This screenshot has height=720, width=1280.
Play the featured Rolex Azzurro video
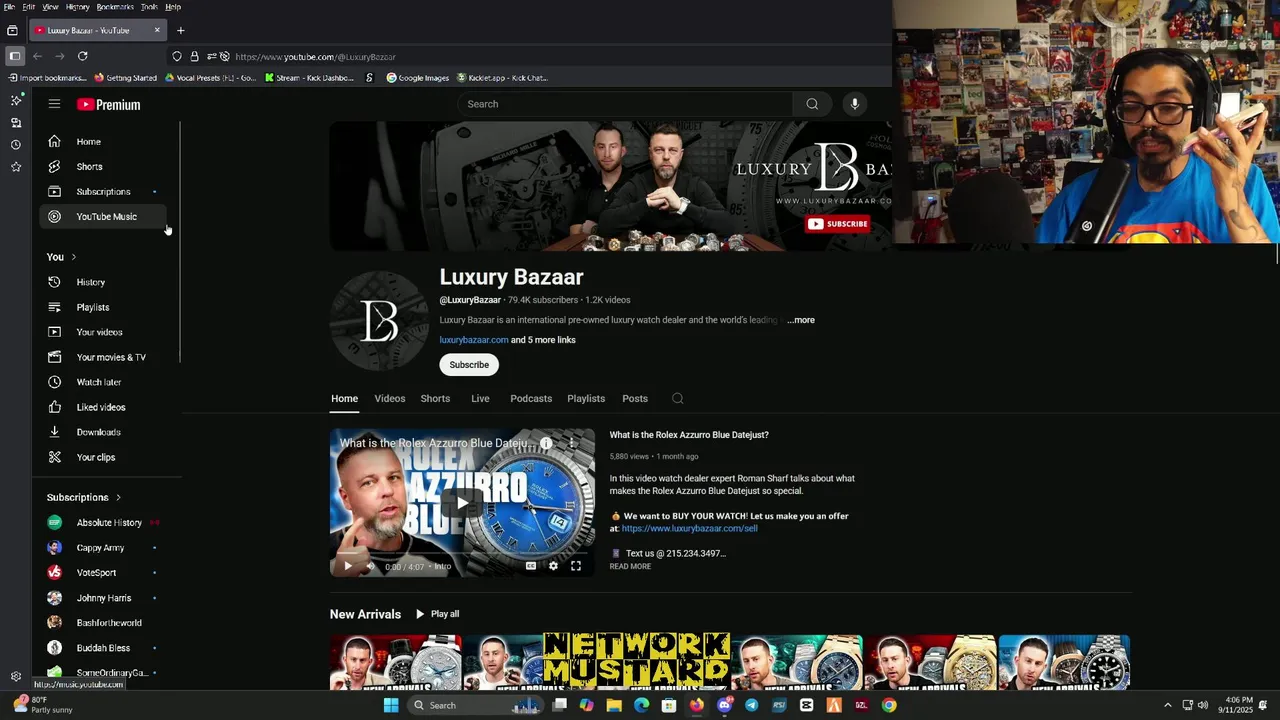(x=462, y=503)
